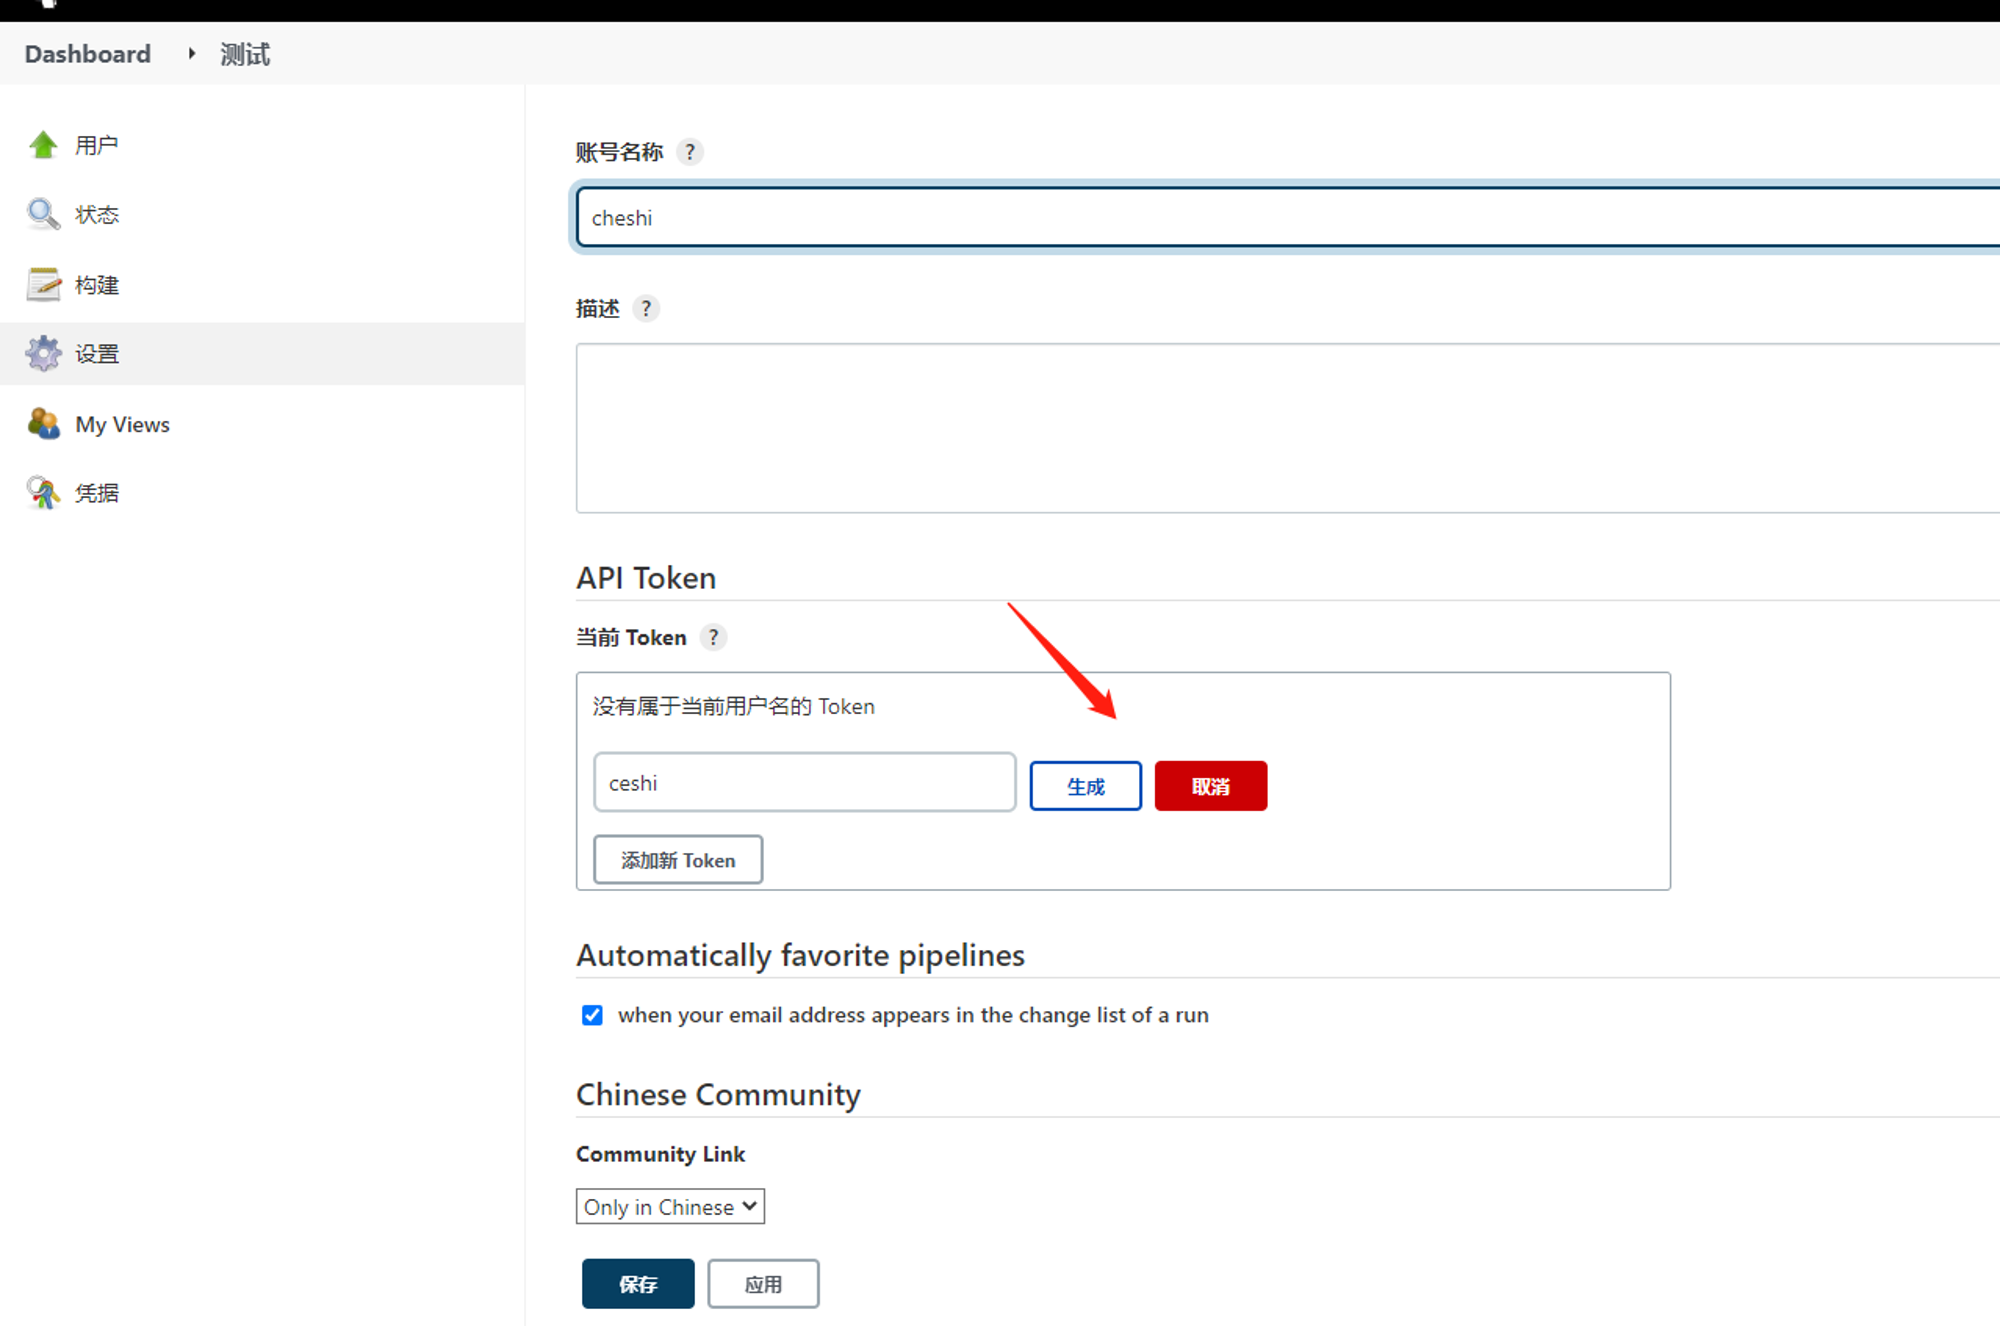The width and height of the screenshot is (2000, 1326).
Task: Click the Chinese Community heading
Action: coord(718,1094)
